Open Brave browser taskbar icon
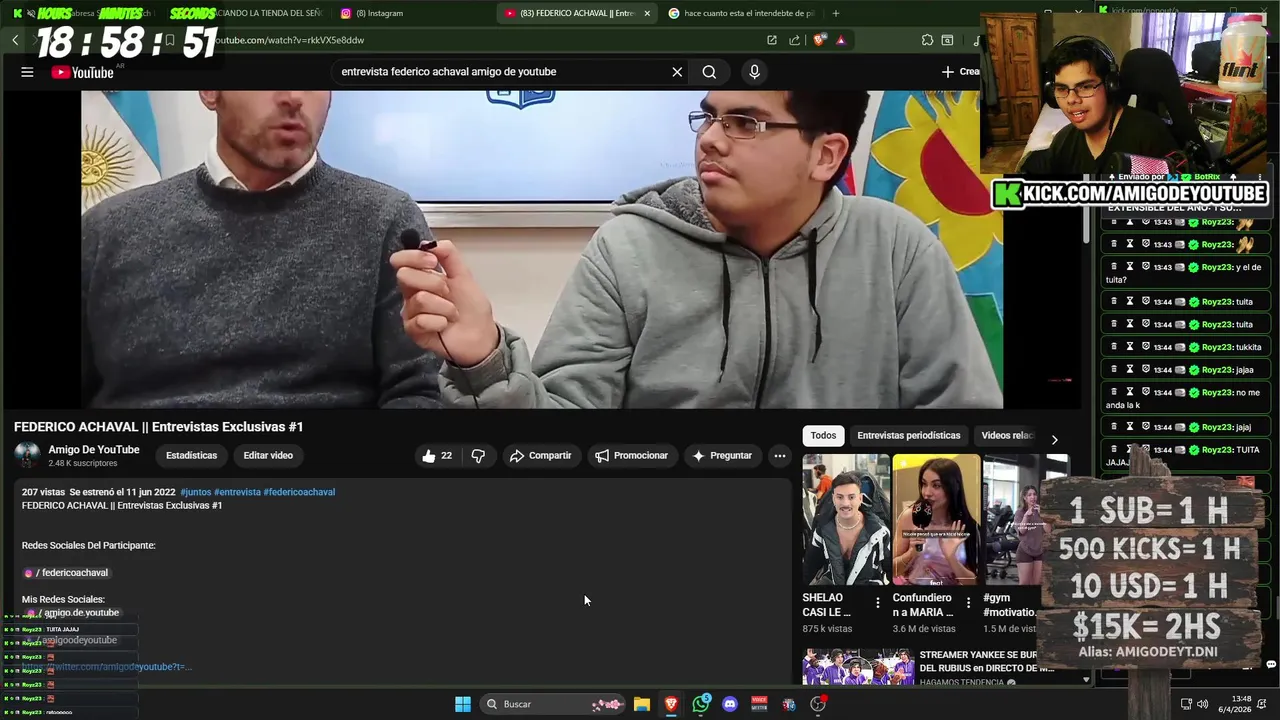1280x720 pixels. [x=671, y=704]
